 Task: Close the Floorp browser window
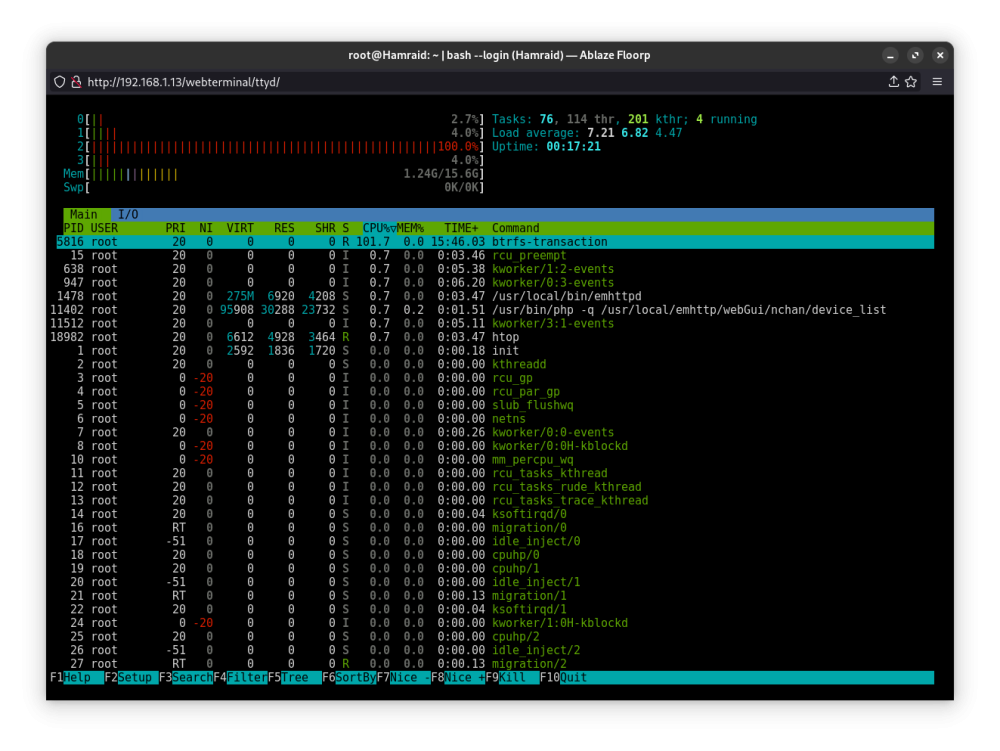click(x=940, y=55)
